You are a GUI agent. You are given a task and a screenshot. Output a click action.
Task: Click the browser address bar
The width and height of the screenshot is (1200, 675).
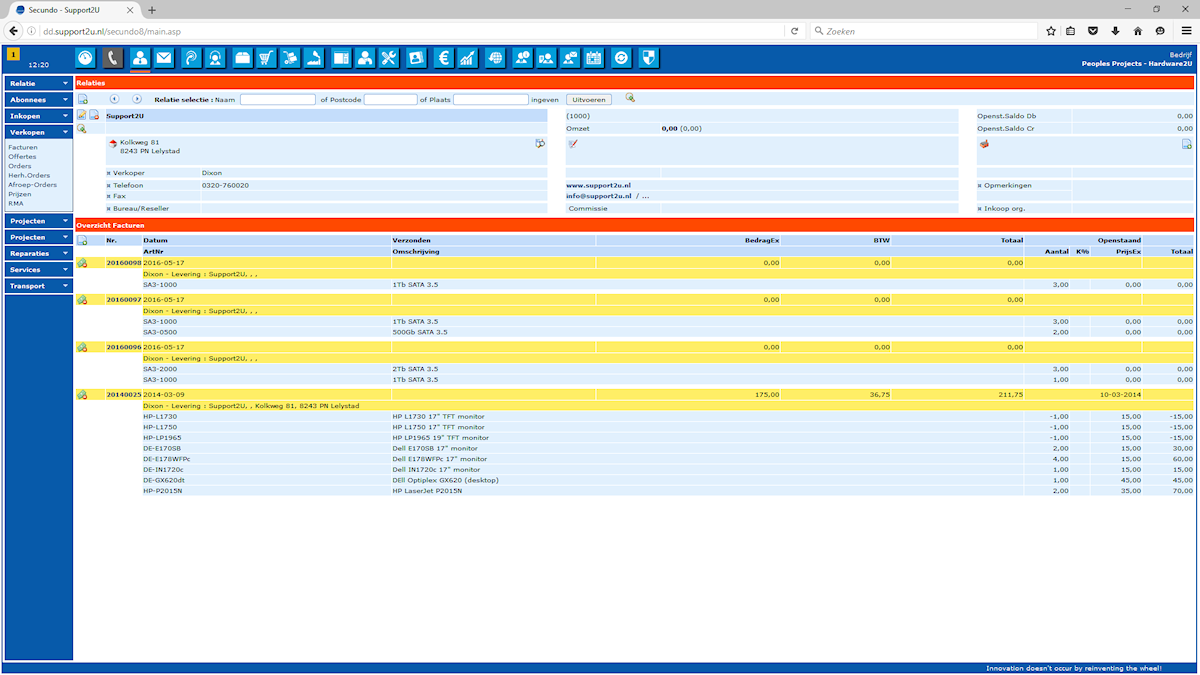[x=410, y=31]
